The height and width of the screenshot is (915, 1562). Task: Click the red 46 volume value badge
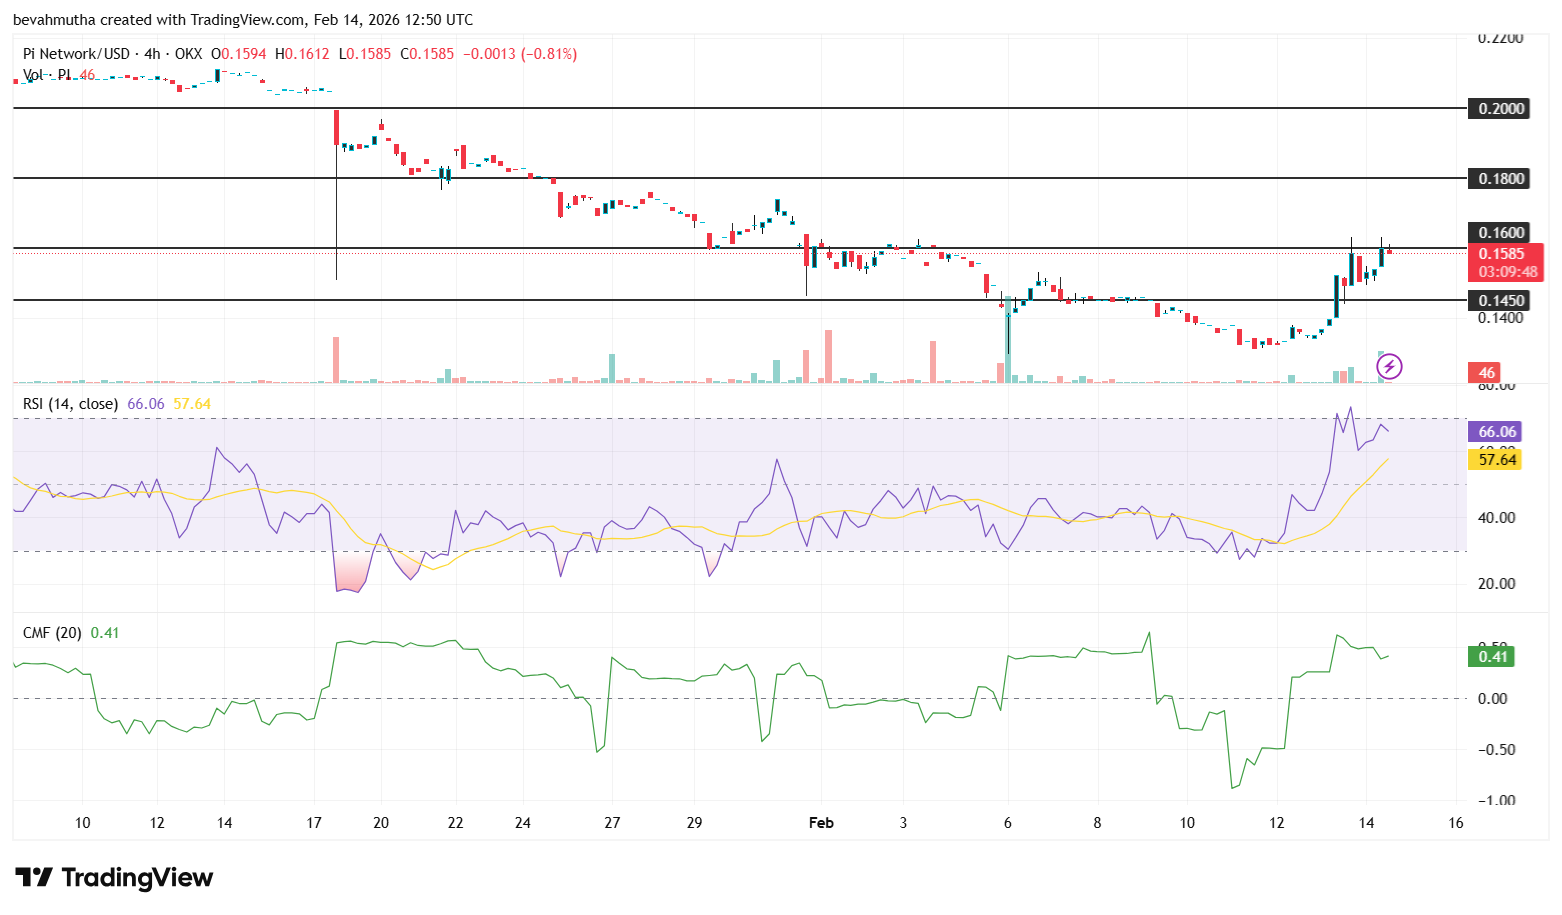[1485, 372]
